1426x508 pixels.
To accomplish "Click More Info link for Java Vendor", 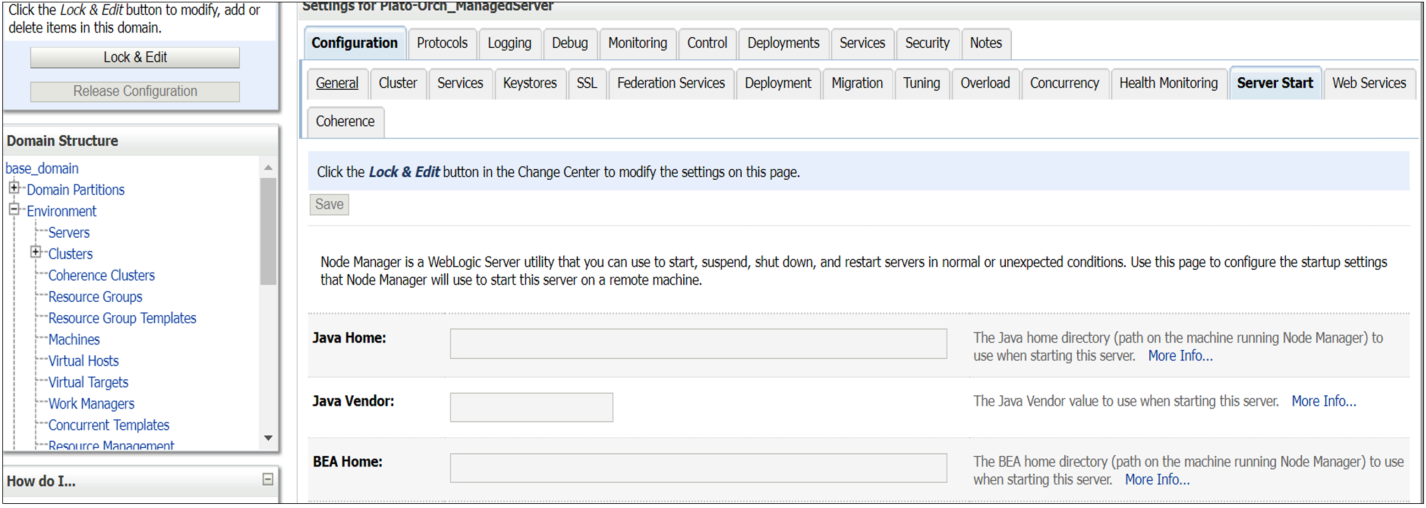I will point(1324,401).
